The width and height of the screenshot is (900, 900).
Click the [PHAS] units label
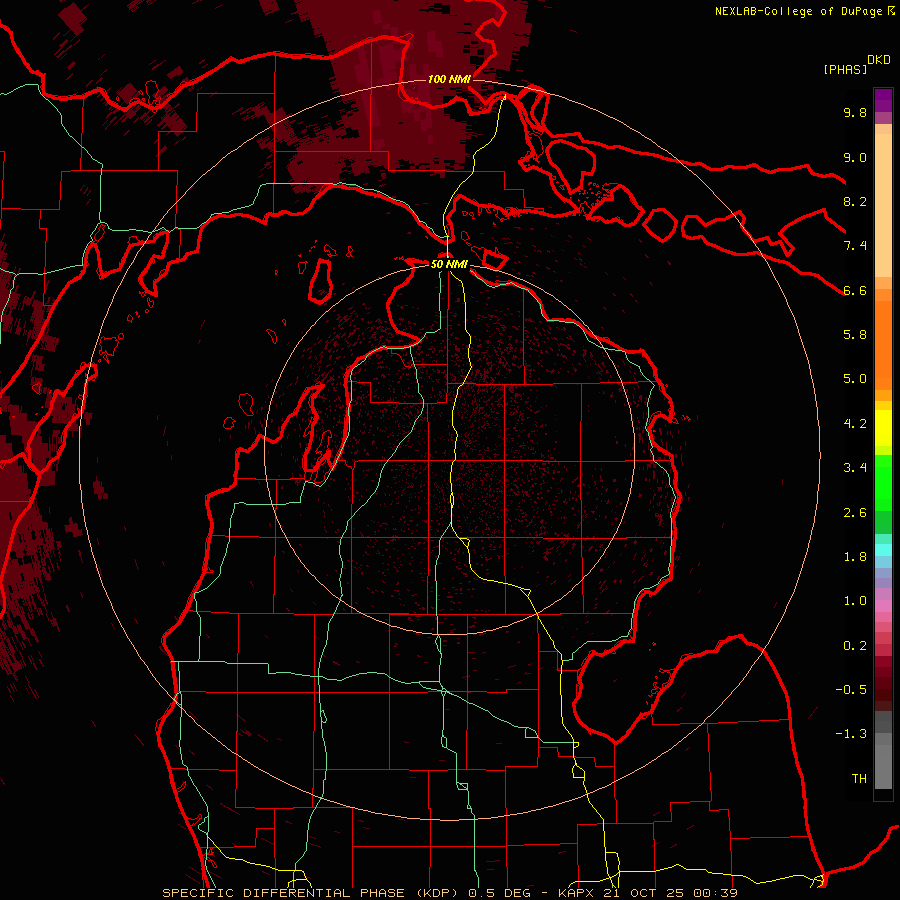click(845, 69)
